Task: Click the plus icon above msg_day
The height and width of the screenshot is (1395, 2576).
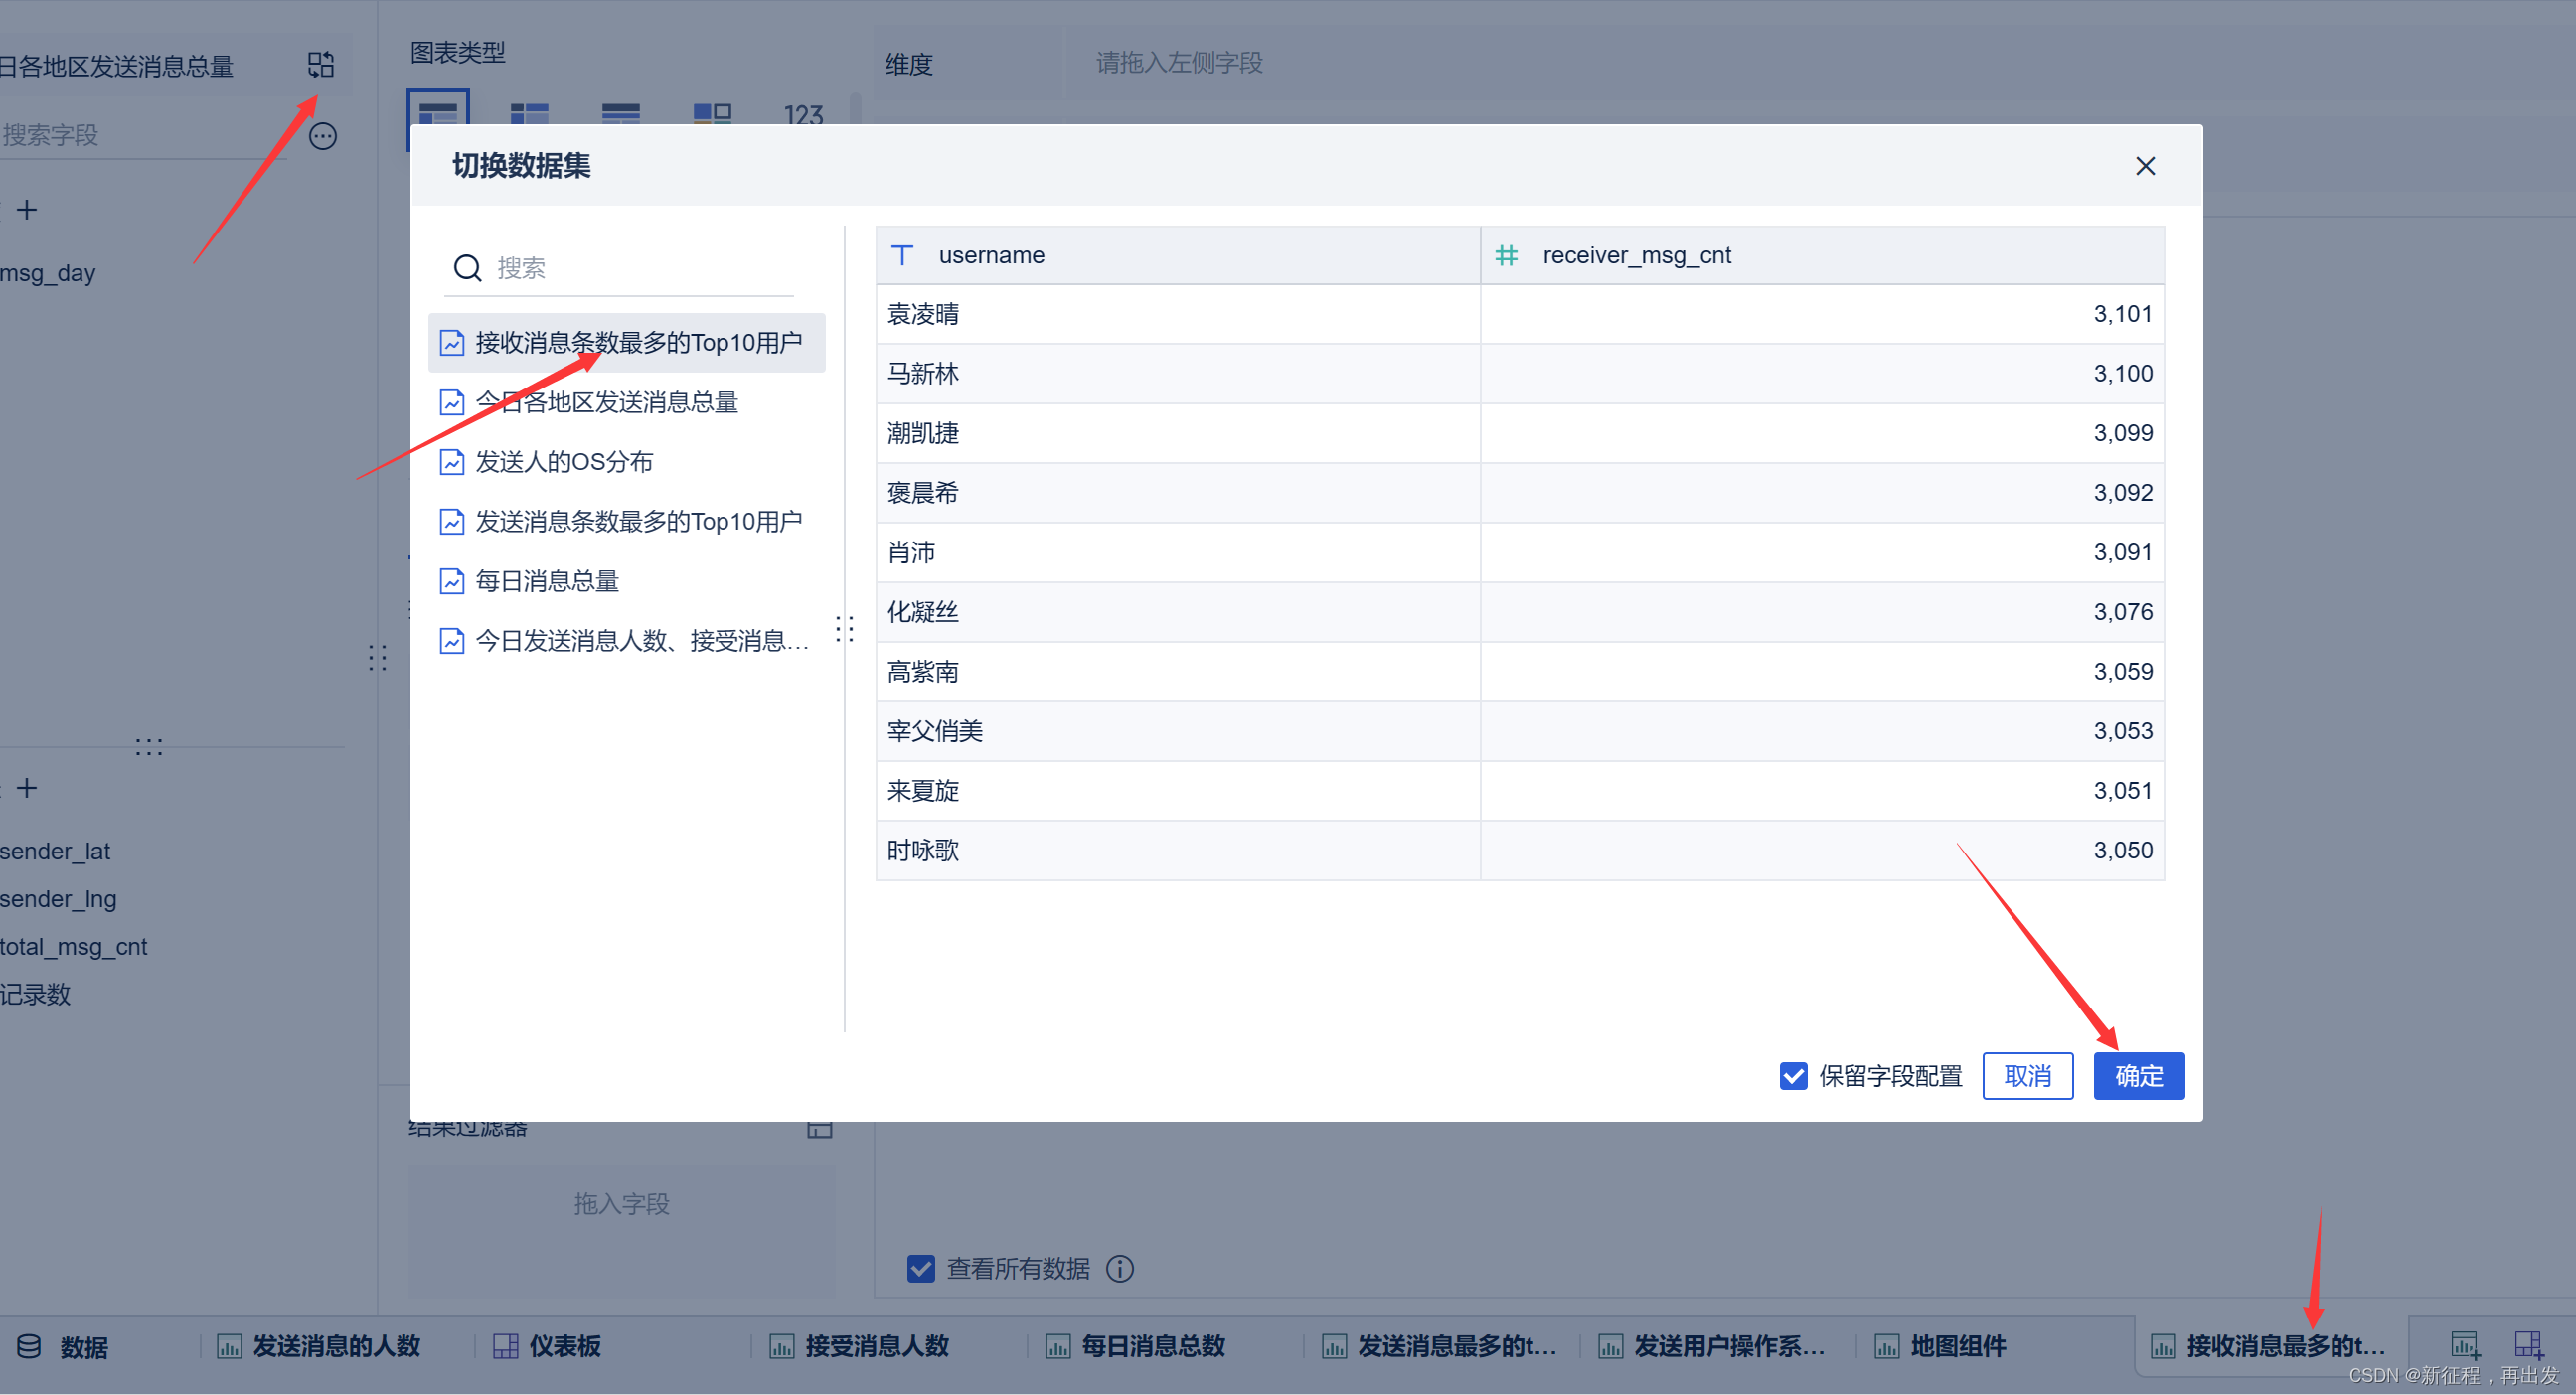Action: coord(27,209)
